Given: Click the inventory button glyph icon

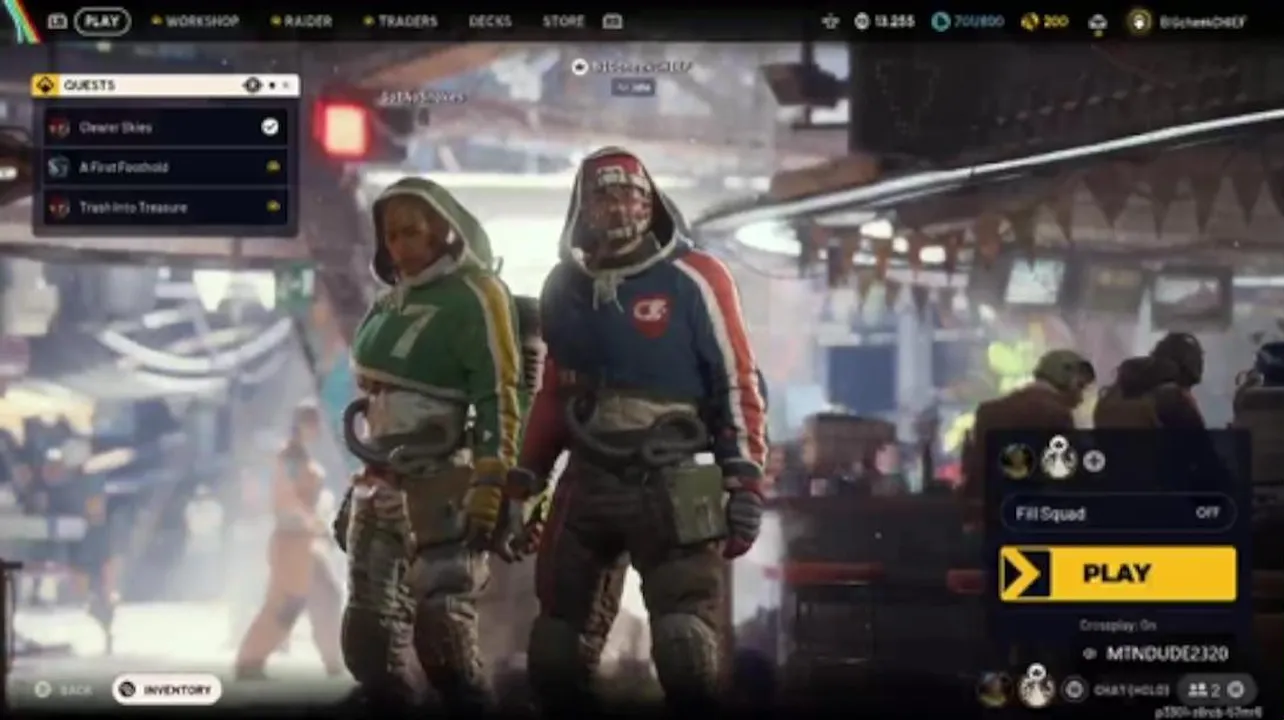Looking at the screenshot, I should [126, 689].
